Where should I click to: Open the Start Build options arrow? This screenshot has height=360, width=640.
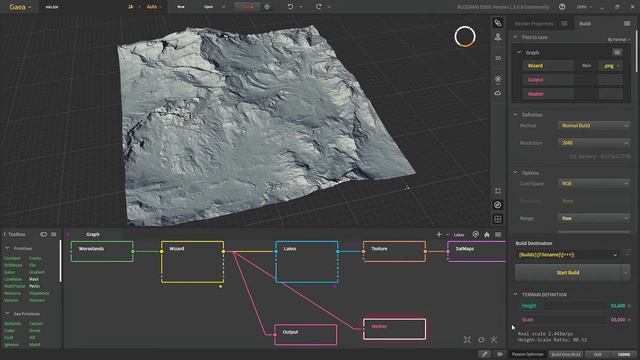[x=626, y=273]
